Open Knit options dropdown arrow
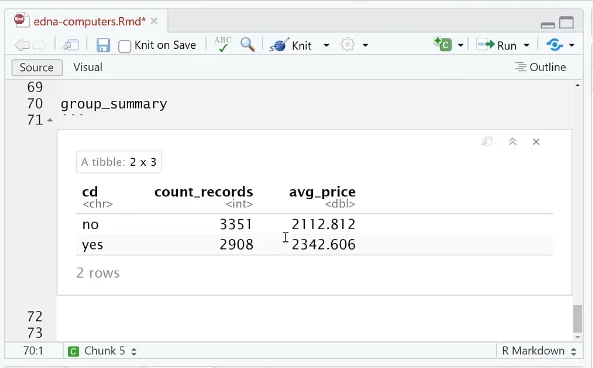Viewport: 593px width, 368px height. (326, 45)
